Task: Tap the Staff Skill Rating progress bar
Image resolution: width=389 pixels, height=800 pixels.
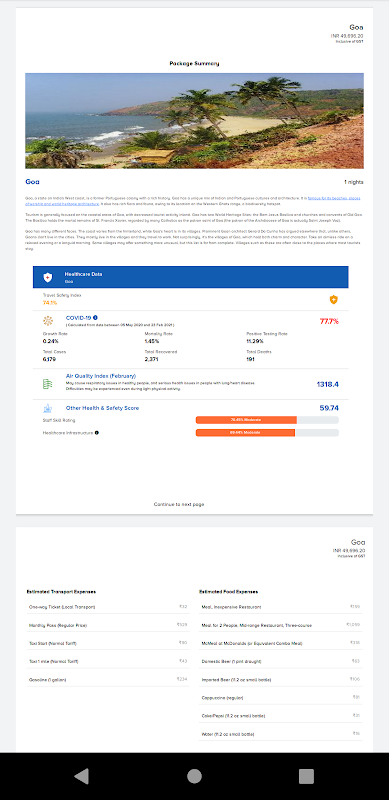Action: [267, 420]
